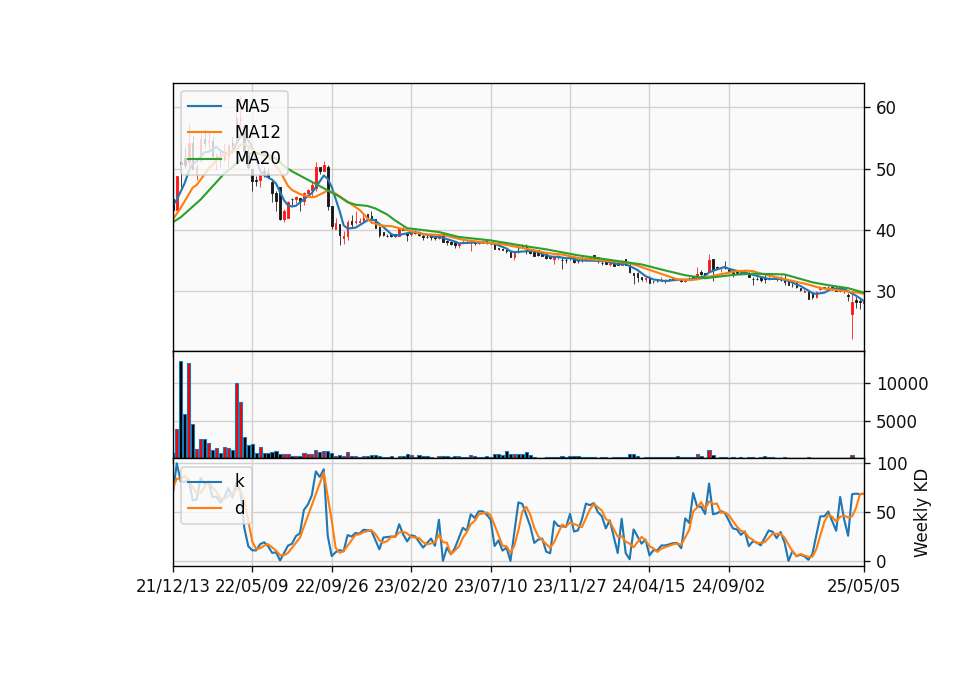Image resolution: width=960 pixels, height=690 pixels.
Task: Click the volume axis value 10000
Action: (x=902, y=384)
